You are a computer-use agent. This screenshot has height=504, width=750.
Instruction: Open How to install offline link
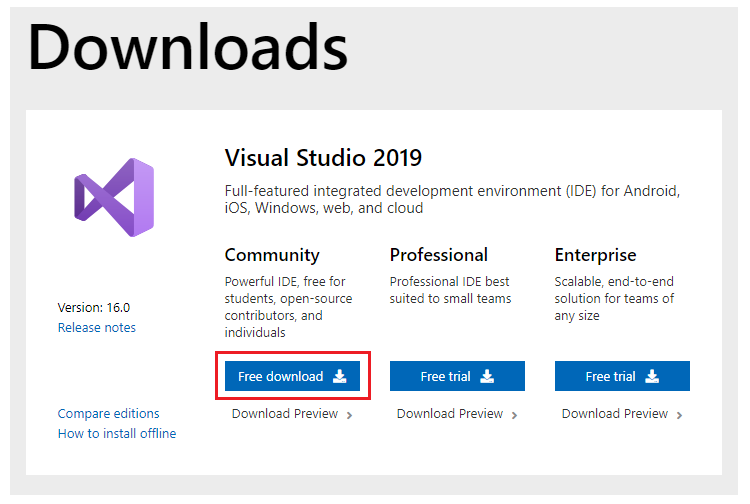(117, 434)
